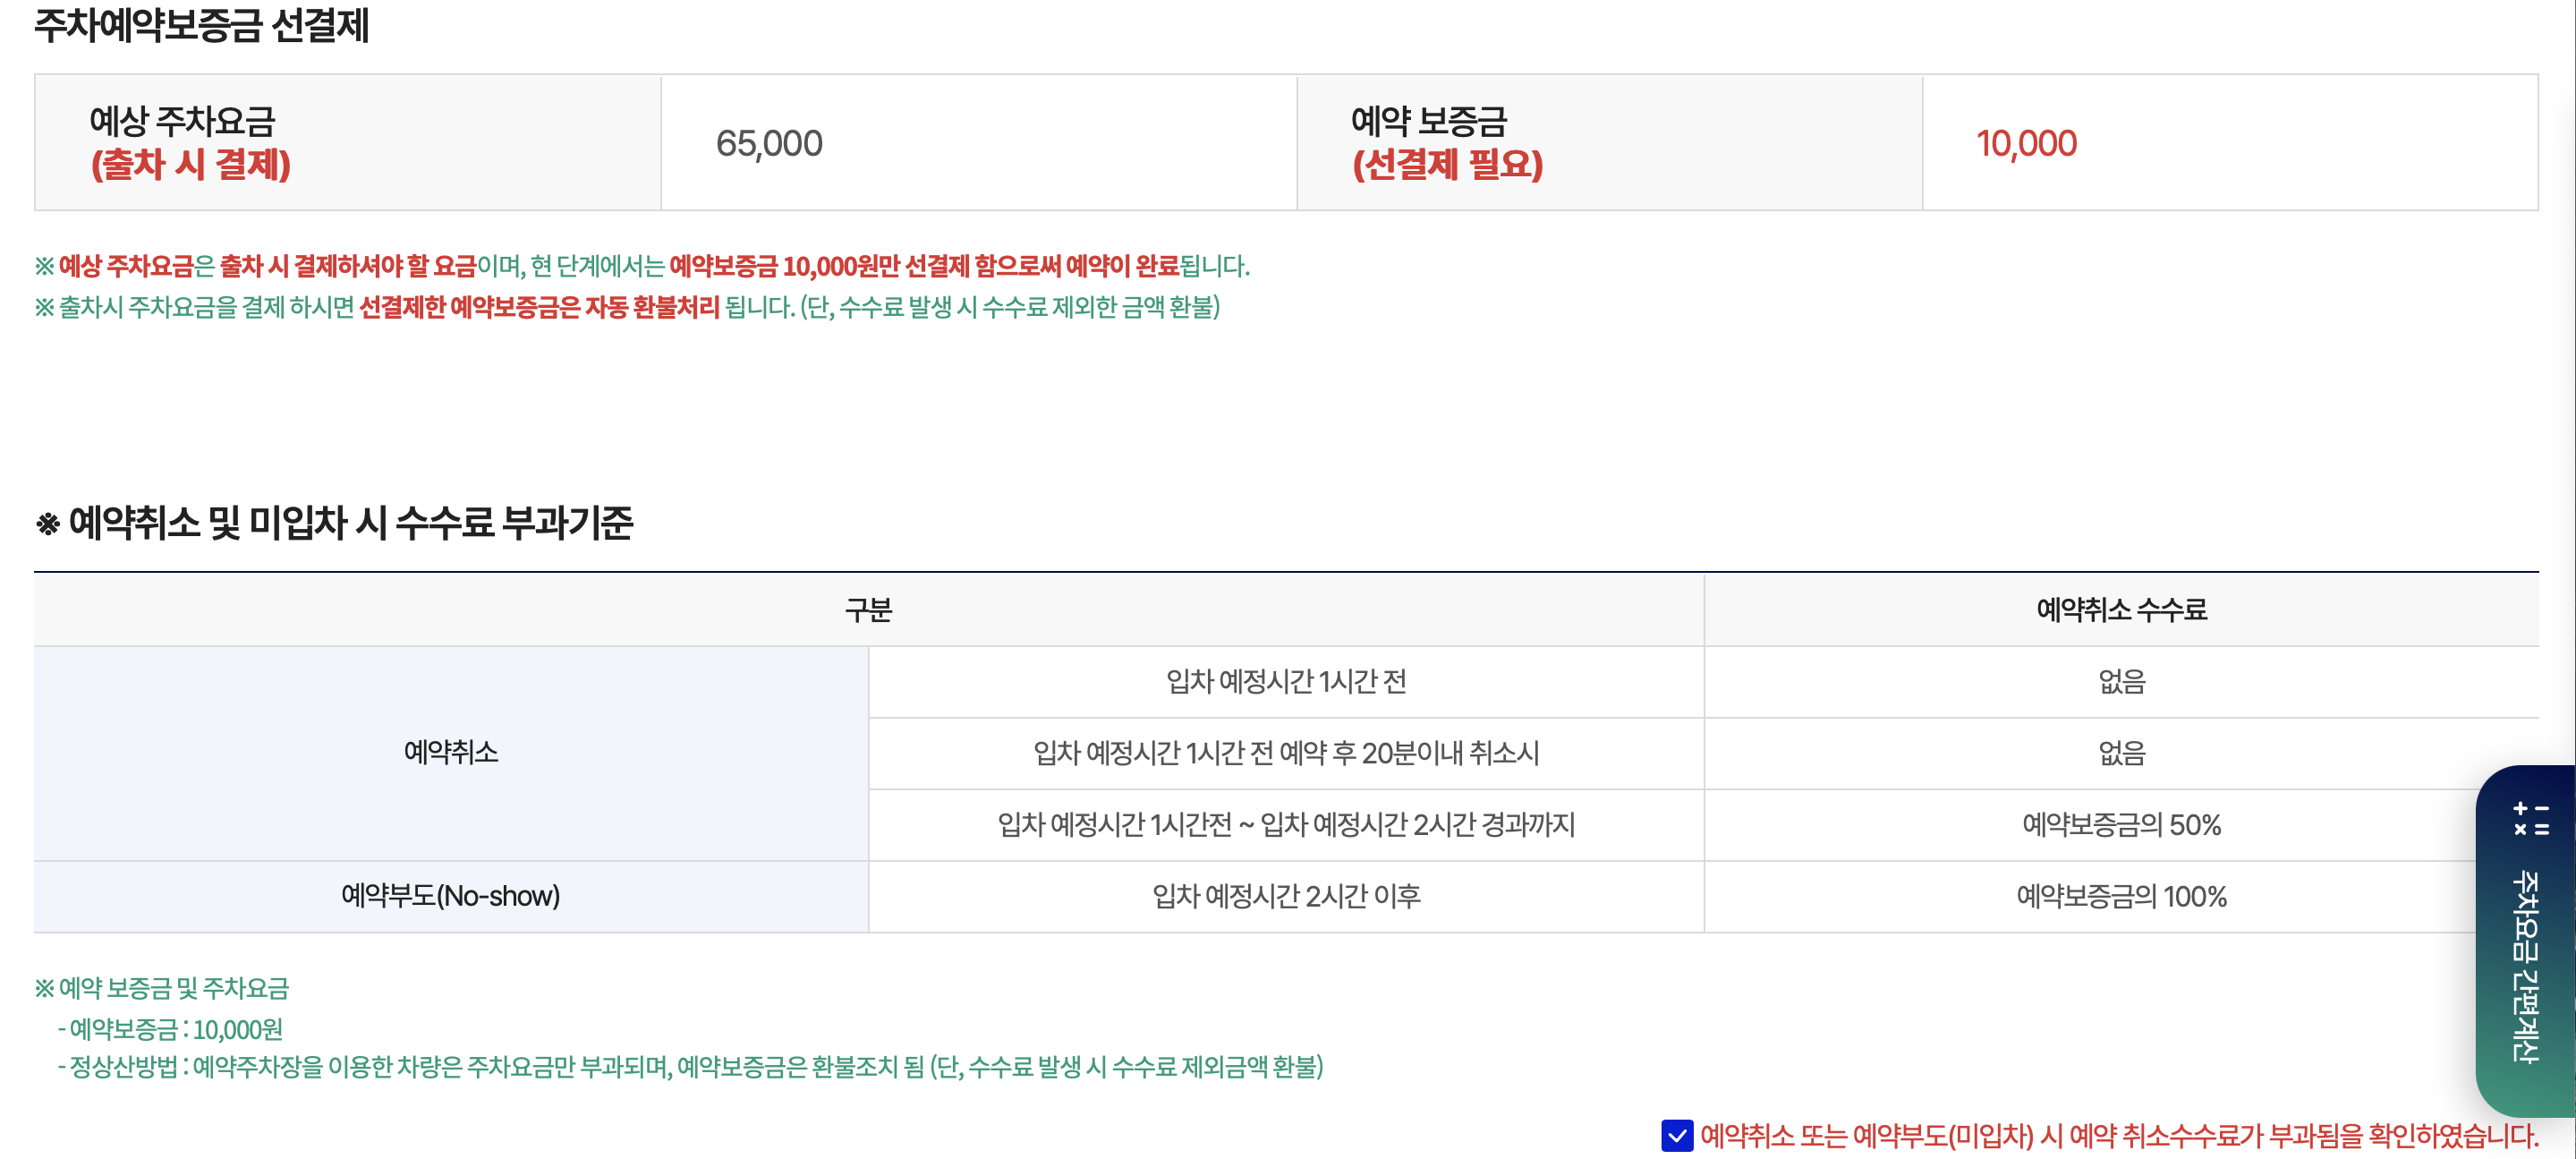
Task: Check the cancellation fee confirmation checkbox
Action: [x=1679, y=1136]
